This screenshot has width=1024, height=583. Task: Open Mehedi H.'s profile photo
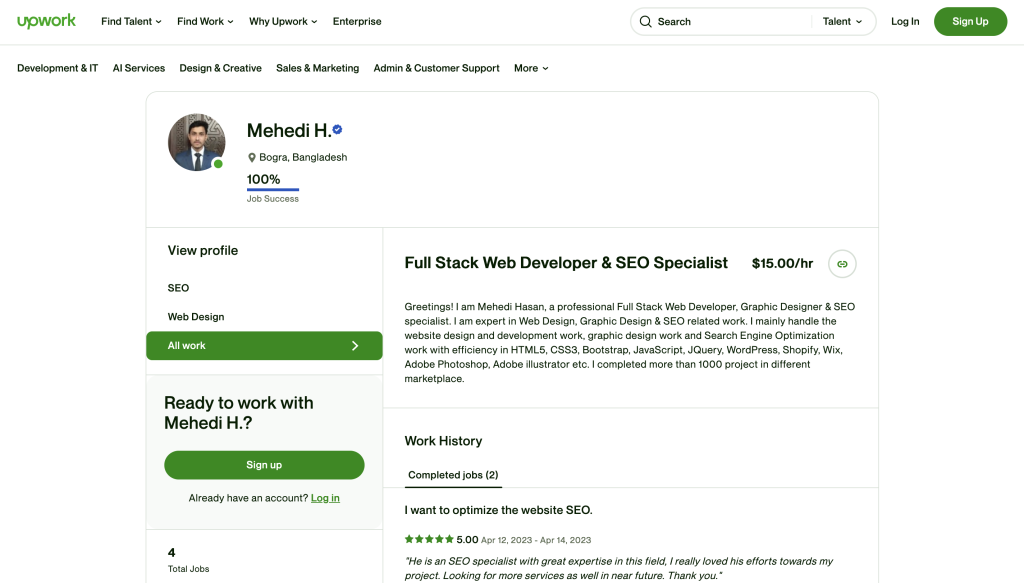[197, 142]
